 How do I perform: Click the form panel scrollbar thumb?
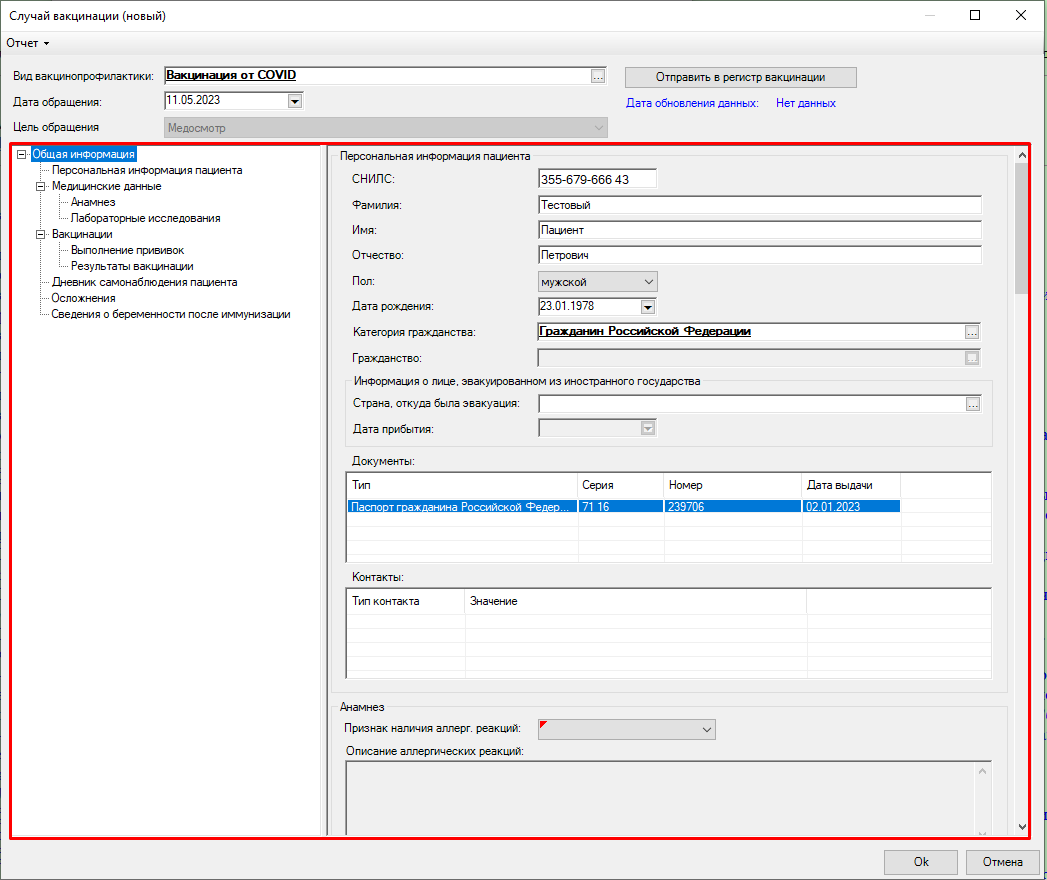pyautogui.click(x=1022, y=228)
